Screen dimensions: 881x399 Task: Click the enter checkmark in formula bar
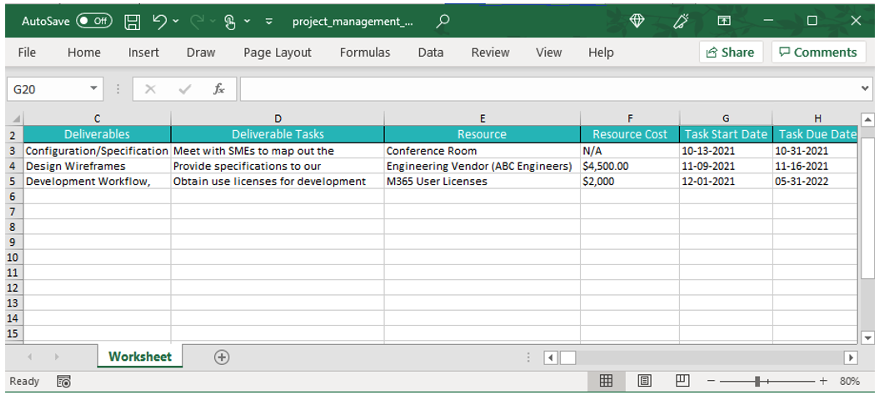[184, 89]
